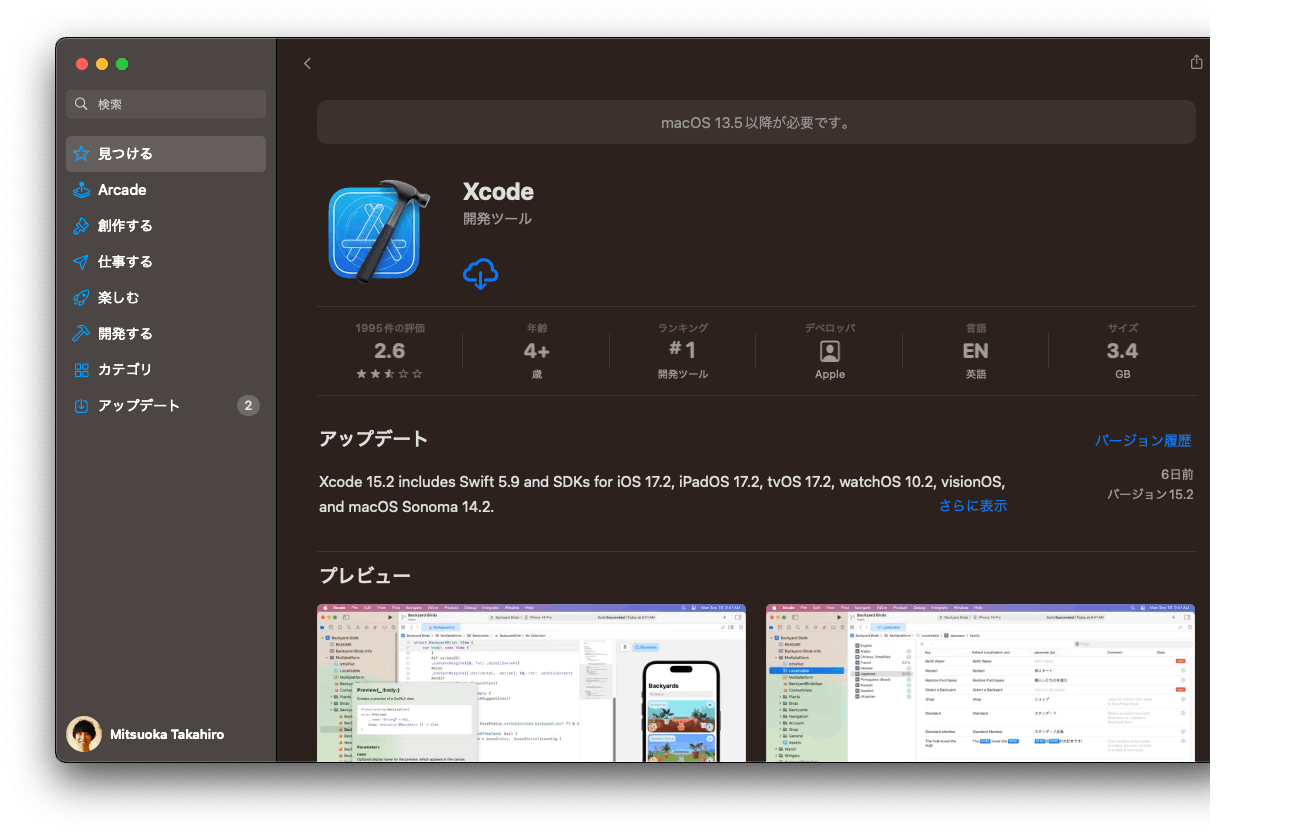Open the バージョン履歴 link

tap(1143, 440)
